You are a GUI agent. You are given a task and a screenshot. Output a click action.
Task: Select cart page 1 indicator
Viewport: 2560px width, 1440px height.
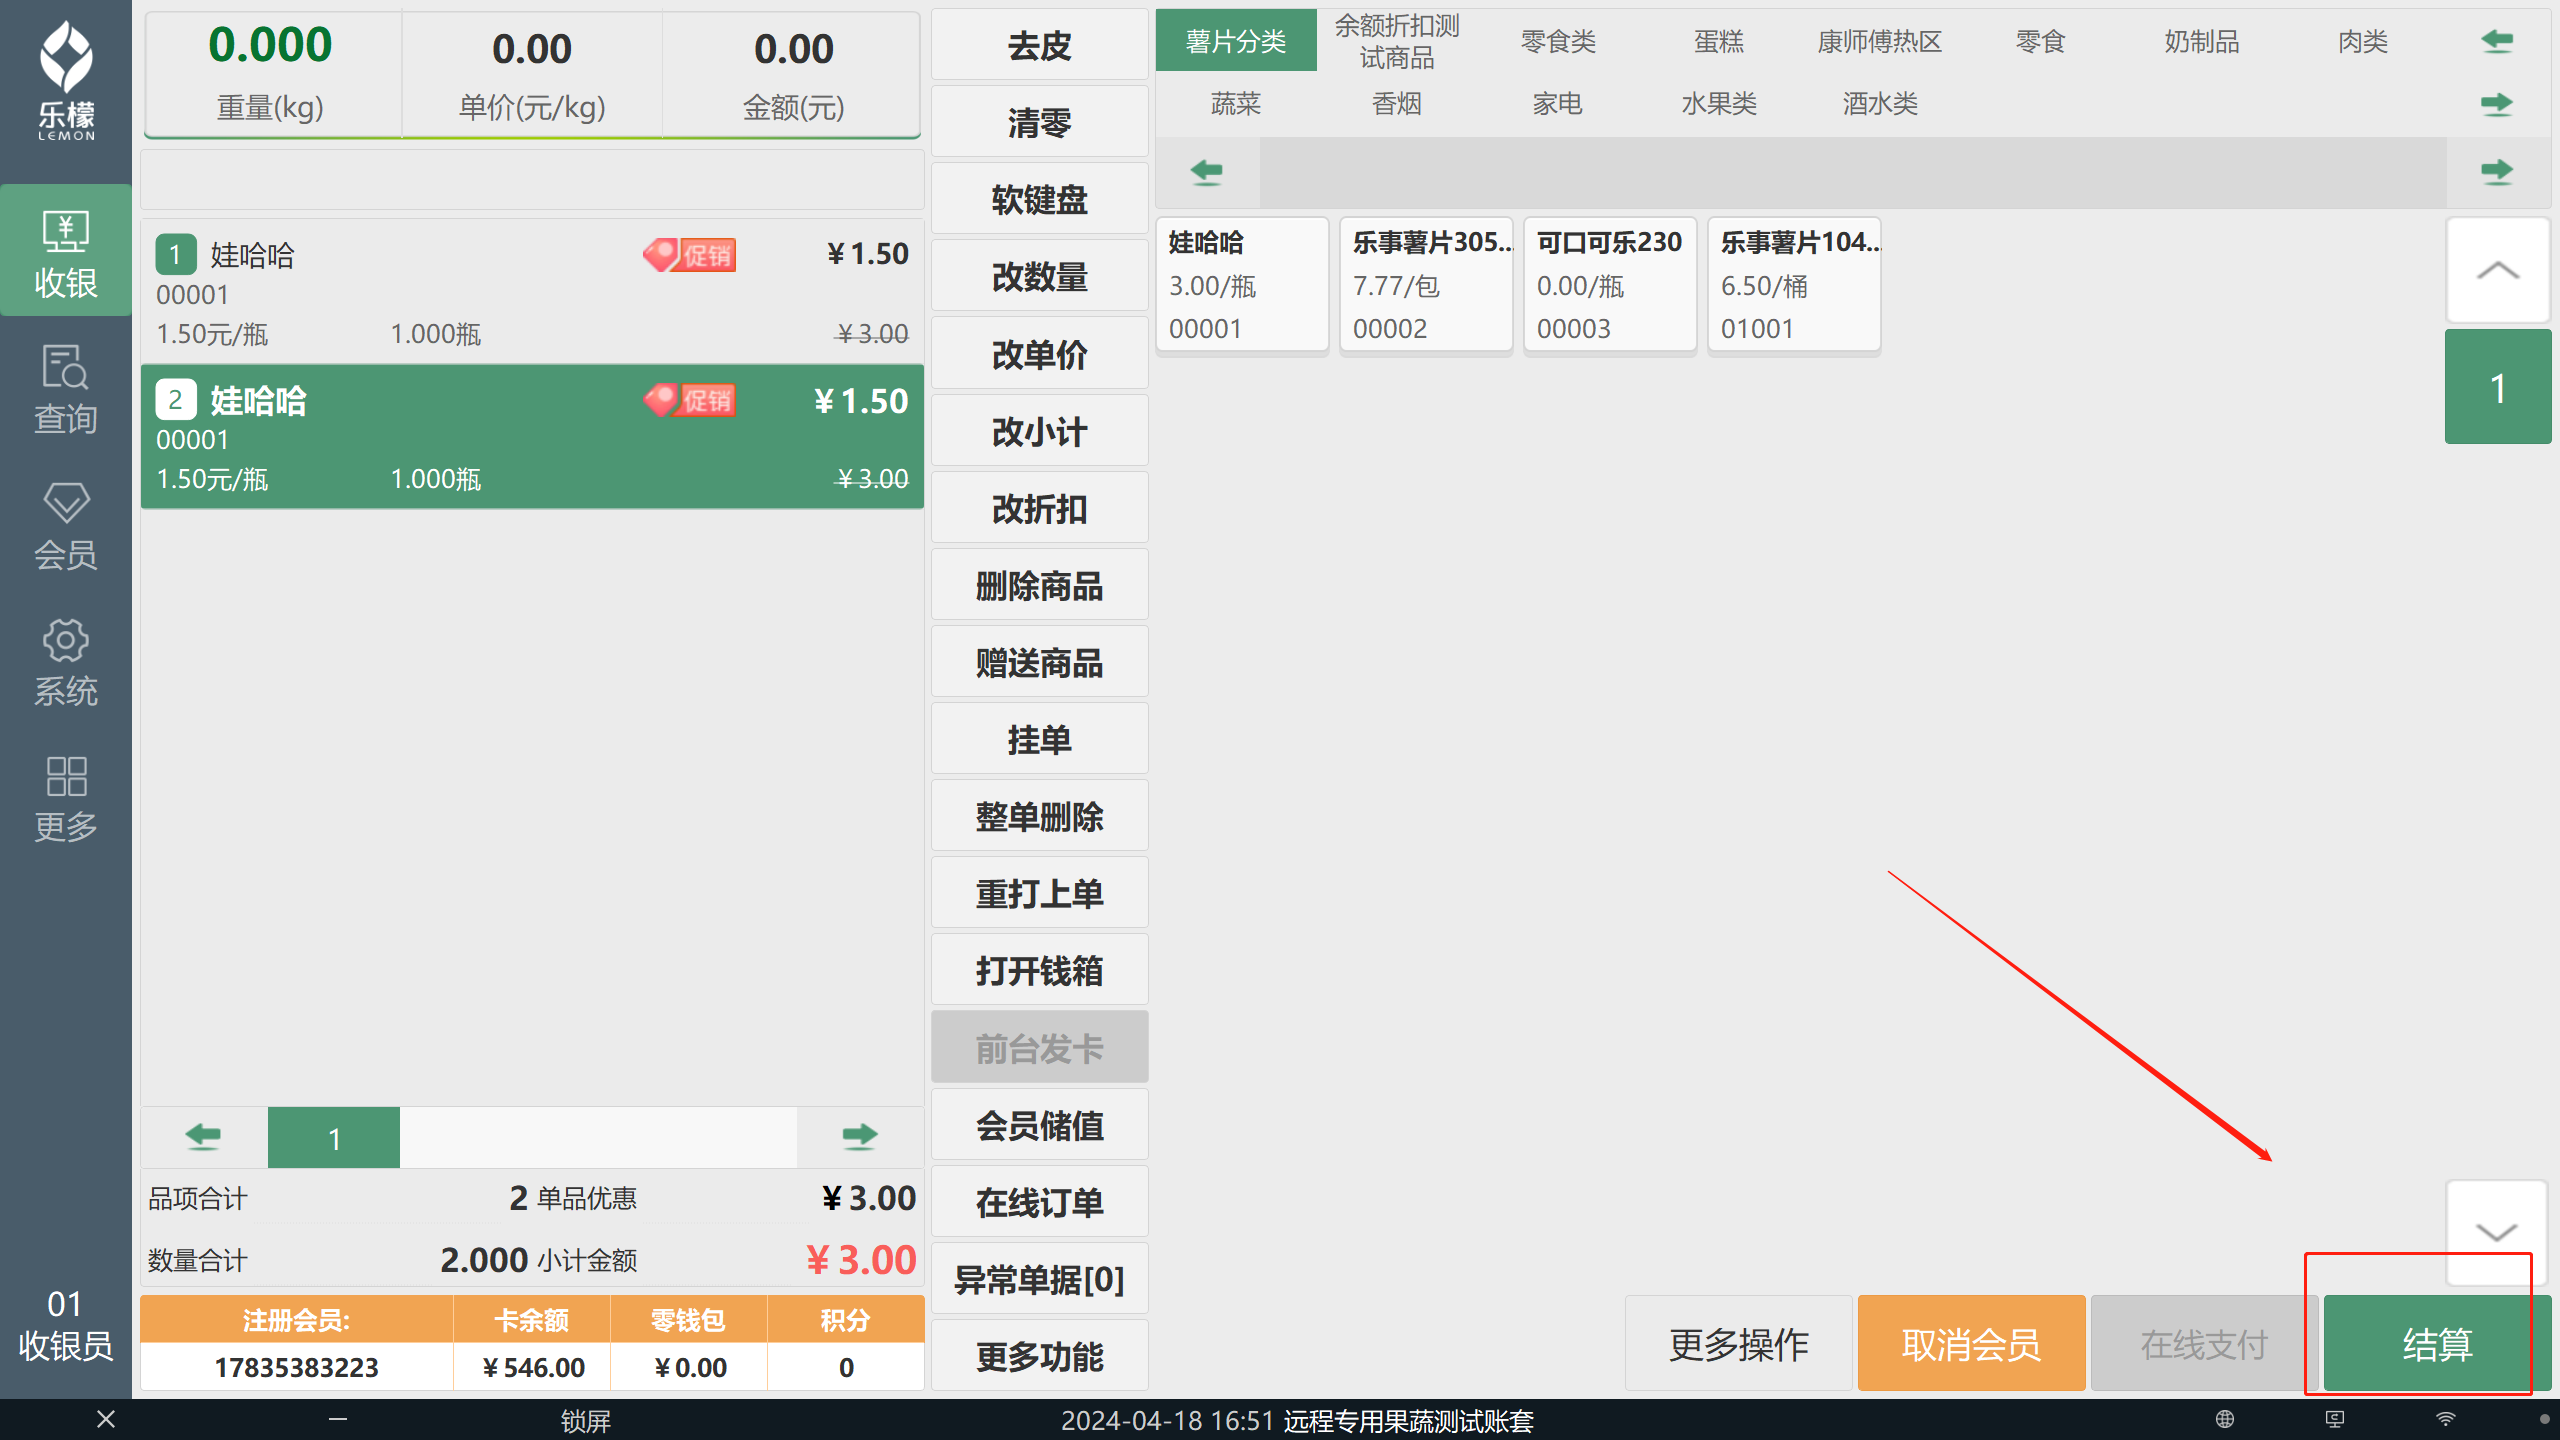(x=334, y=1138)
